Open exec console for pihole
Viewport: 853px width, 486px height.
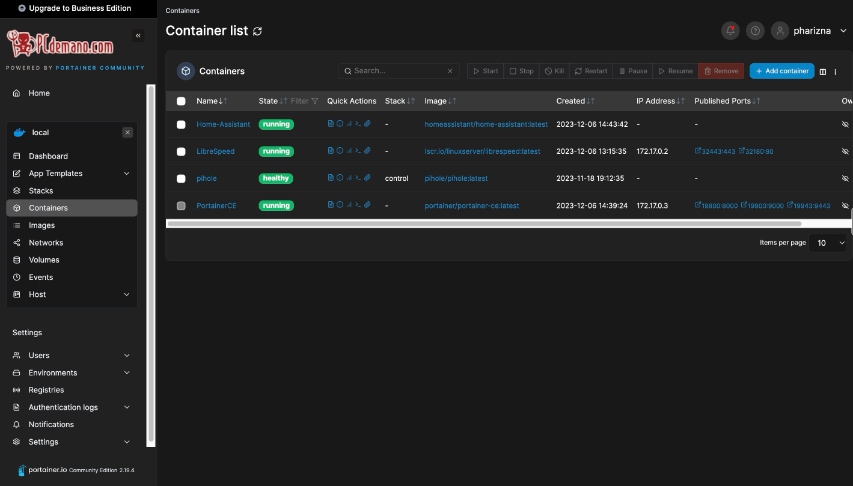point(358,178)
